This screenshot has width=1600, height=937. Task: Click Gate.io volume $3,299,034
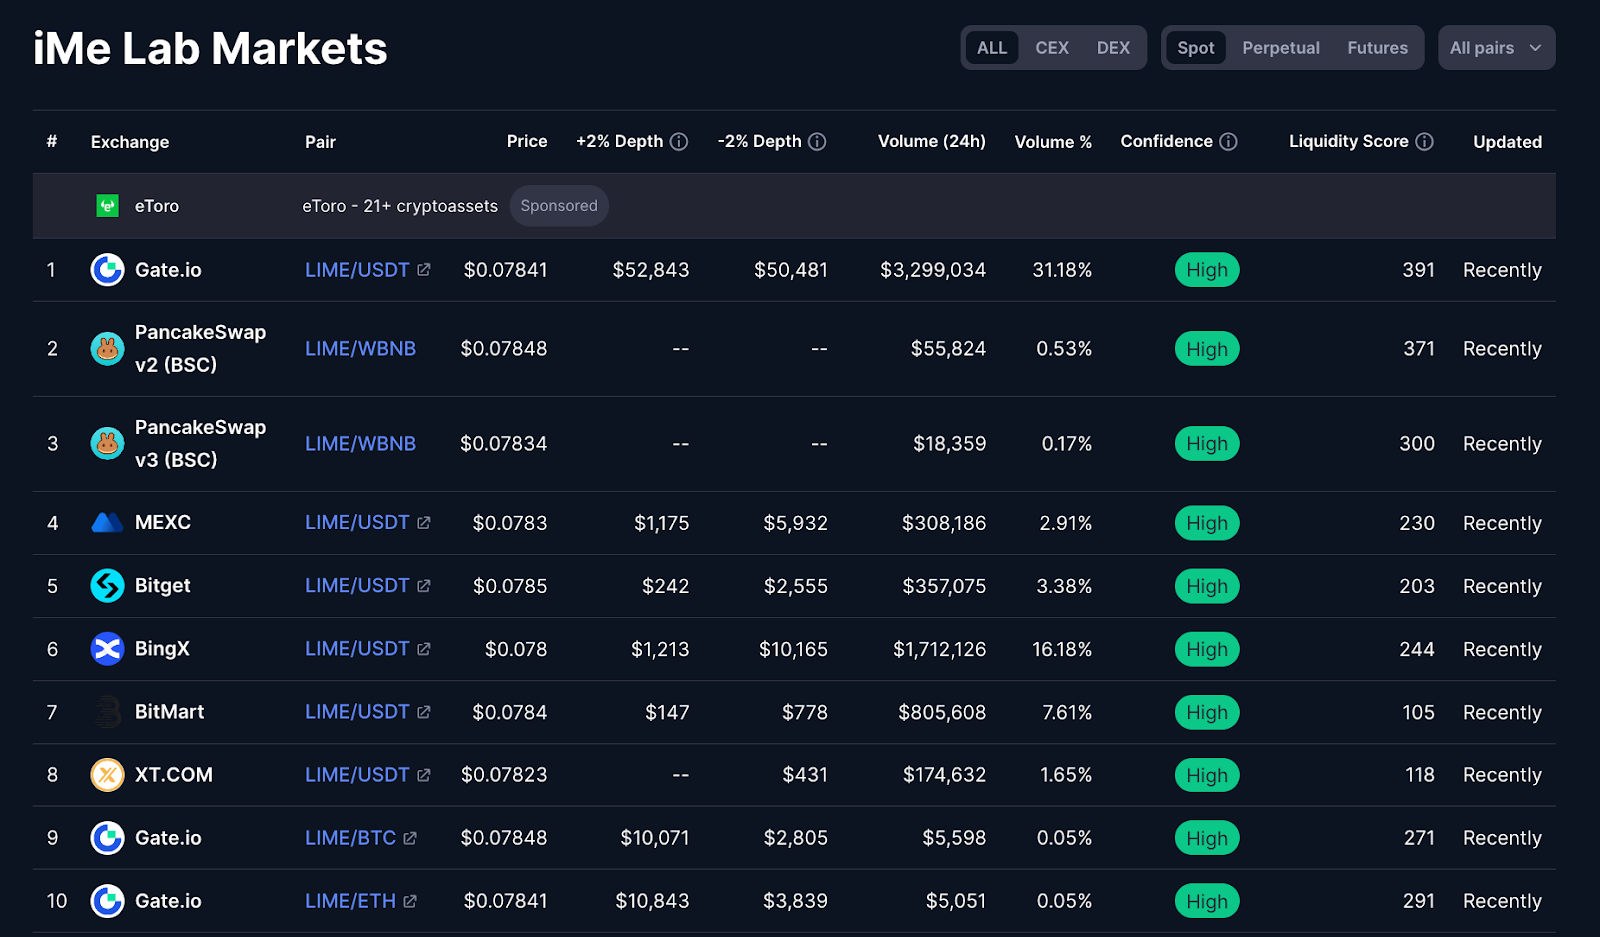coord(933,270)
